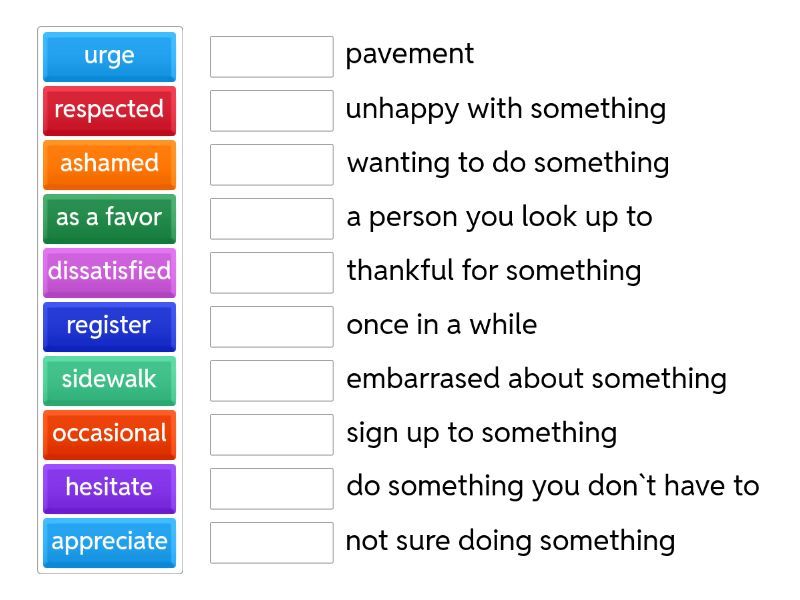800x600 pixels.
Task: Click the empty box by 'sign up to something'
Action: [x=271, y=434]
